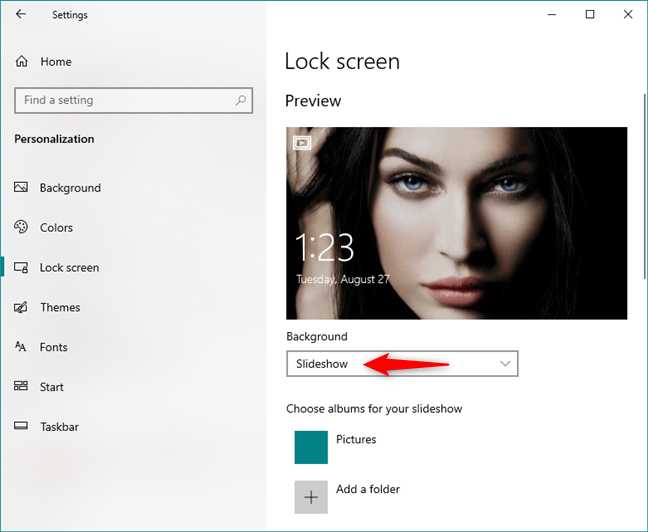
Task: Click the Lock screen monitor icon
Action: (x=21, y=268)
